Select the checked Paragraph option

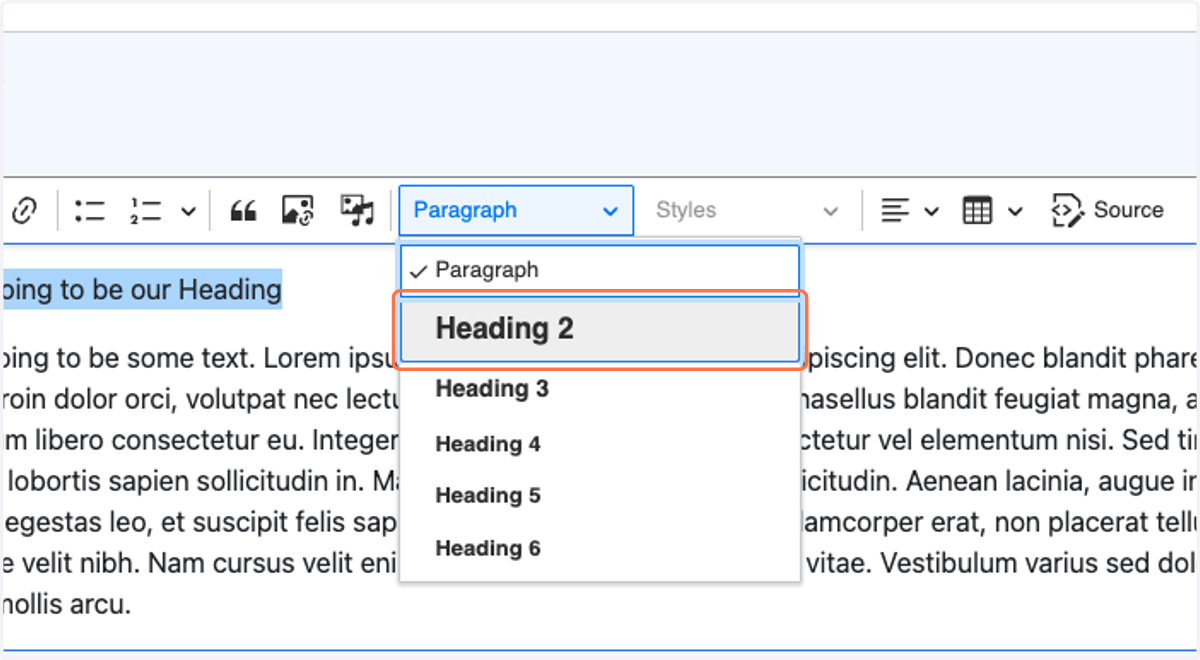[600, 270]
